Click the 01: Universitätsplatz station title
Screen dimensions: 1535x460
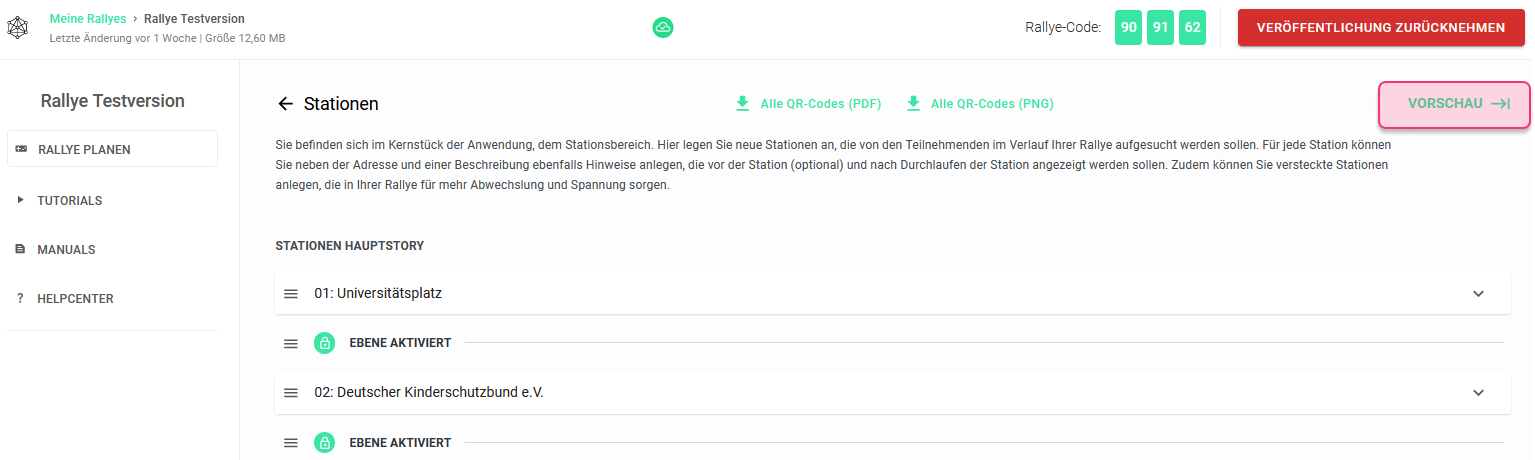pos(378,294)
